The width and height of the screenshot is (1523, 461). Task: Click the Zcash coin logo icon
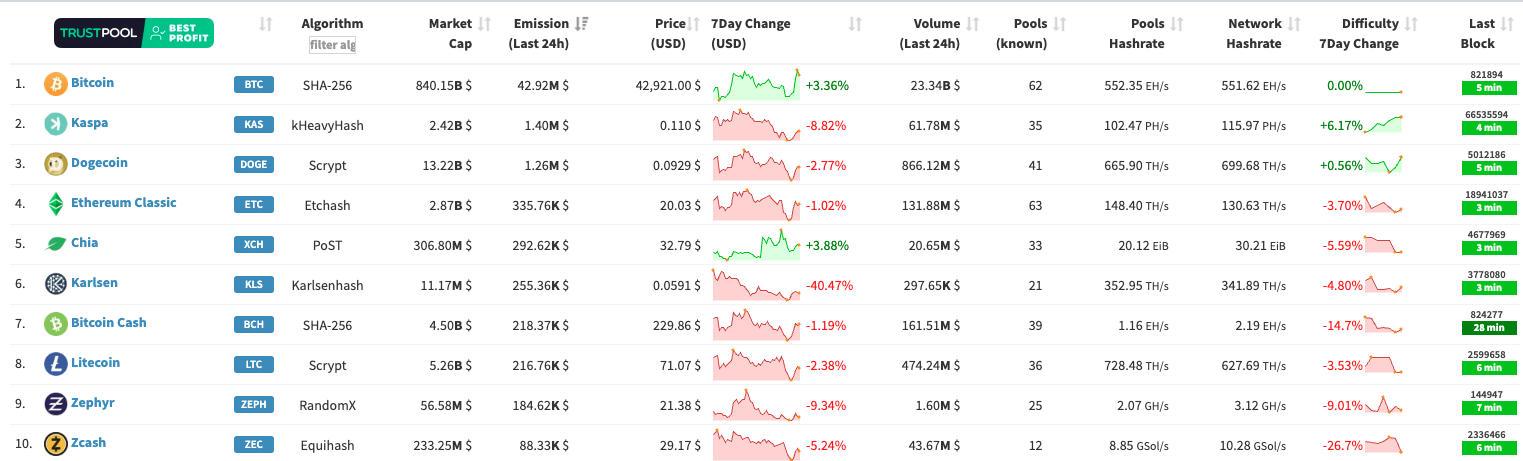pyautogui.click(x=55, y=444)
